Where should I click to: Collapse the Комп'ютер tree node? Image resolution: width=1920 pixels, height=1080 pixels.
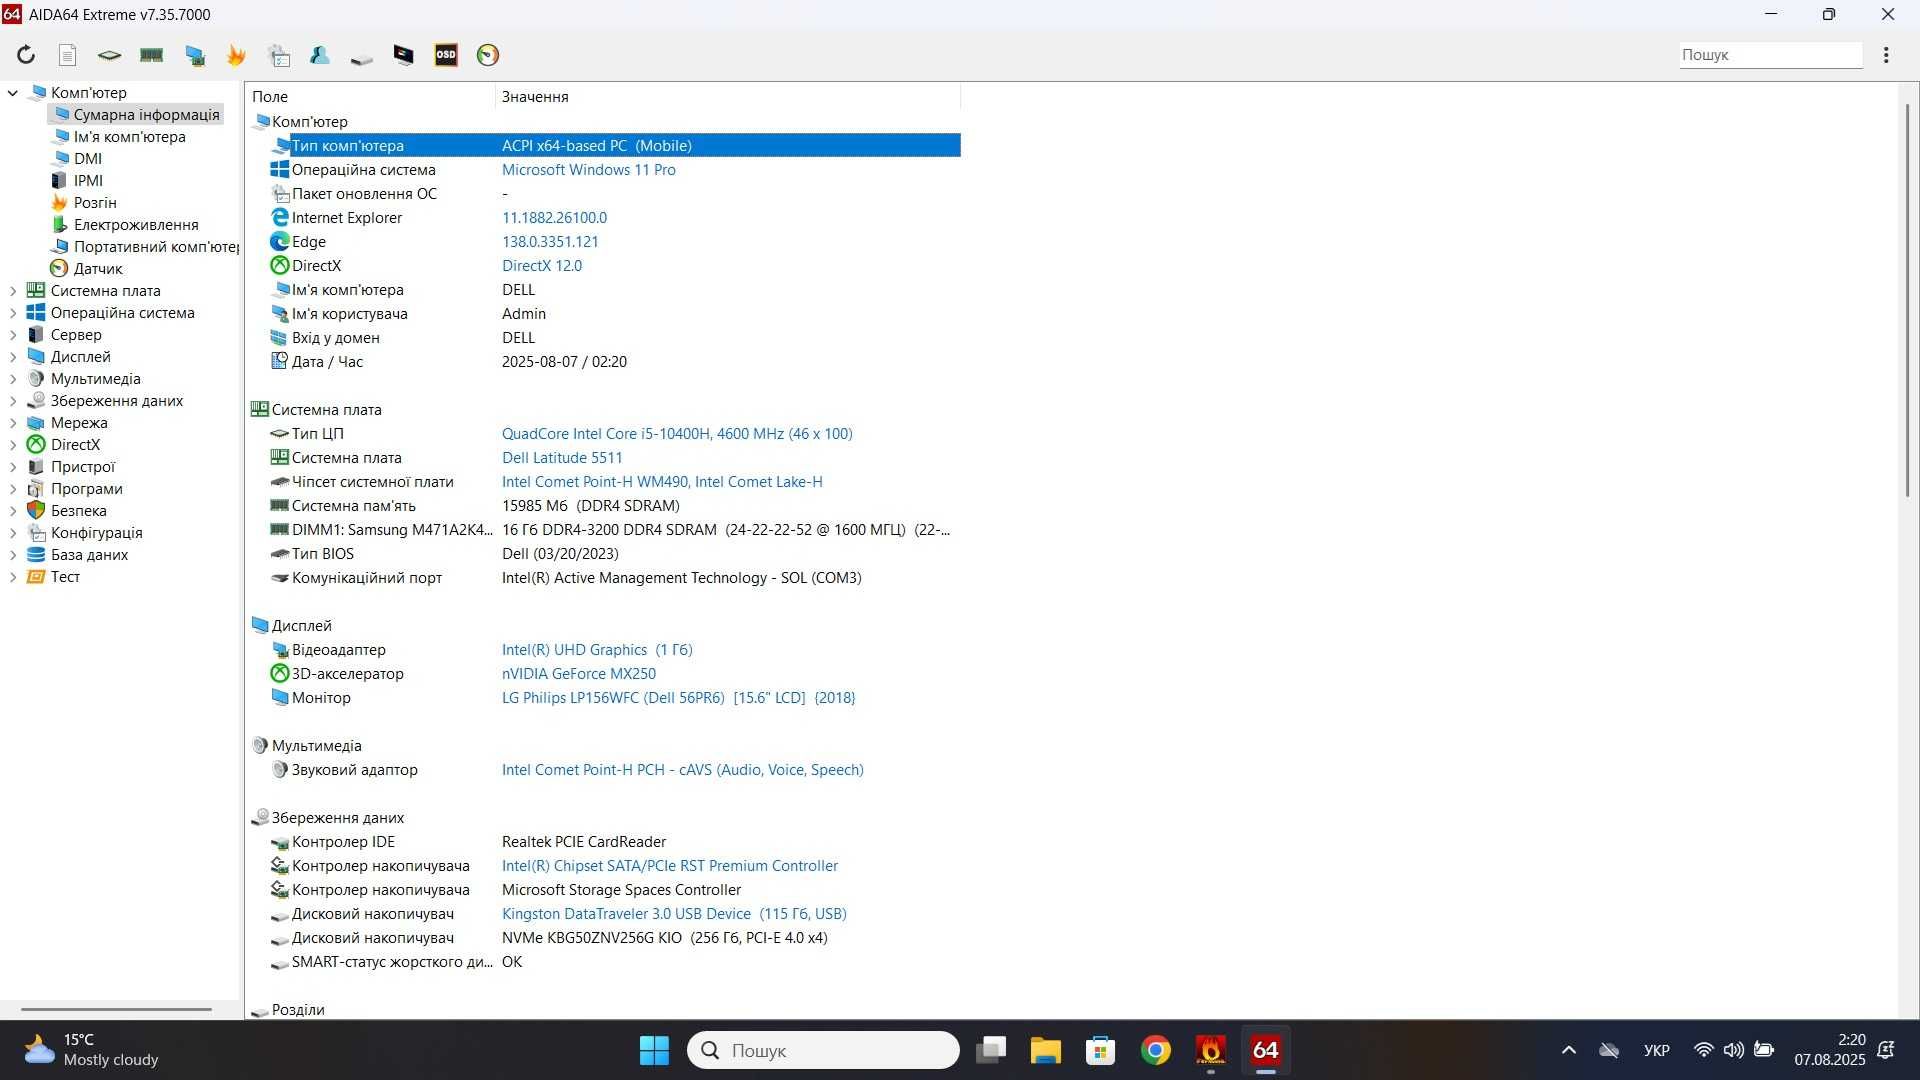click(x=13, y=93)
